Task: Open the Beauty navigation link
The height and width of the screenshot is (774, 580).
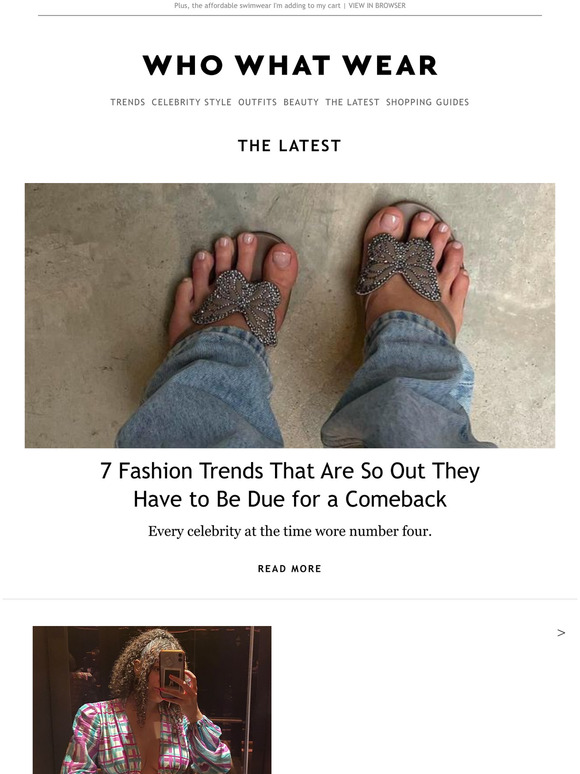Action: coord(301,102)
